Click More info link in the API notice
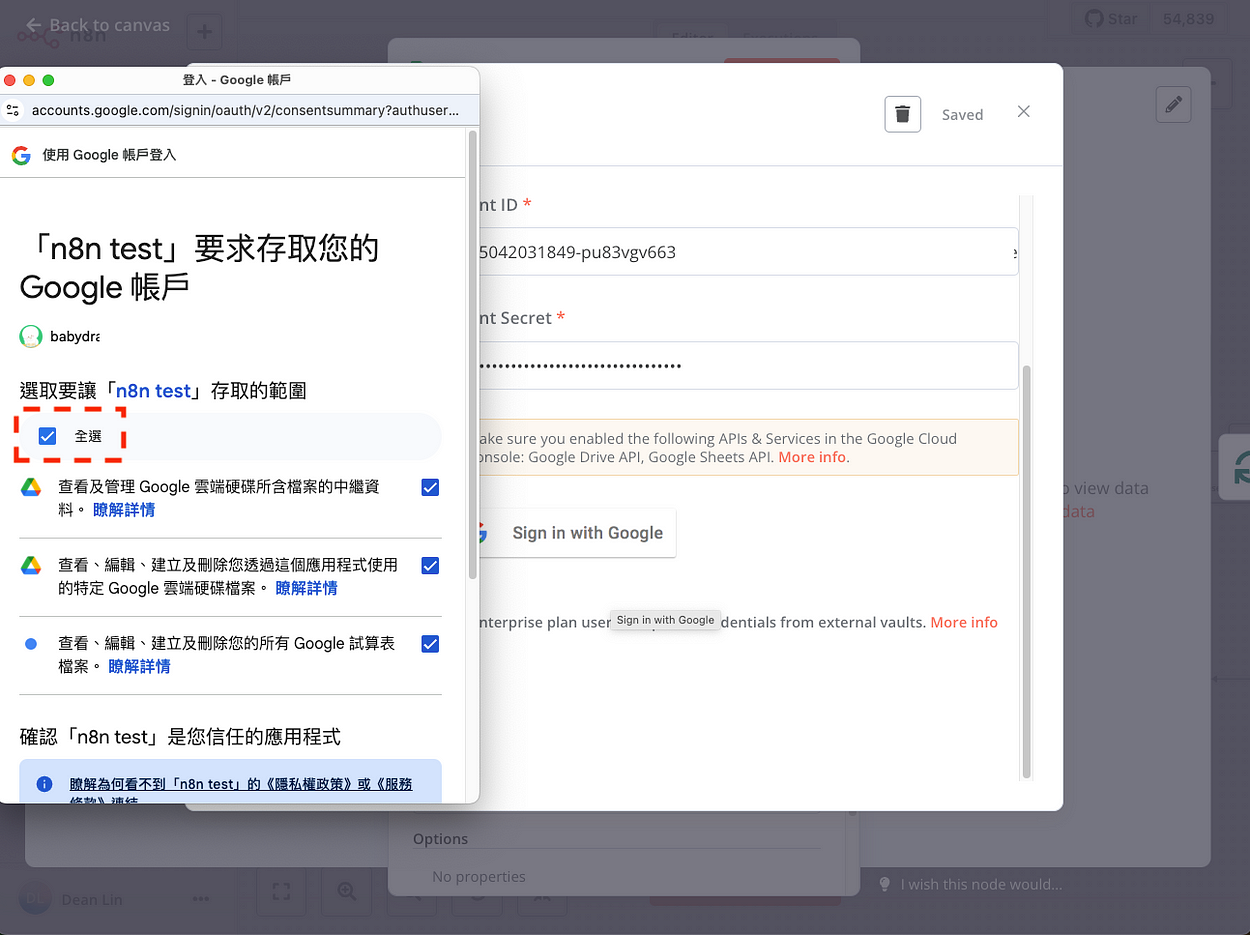The height and width of the screenshot is (935, 1250). click(812, 457)
